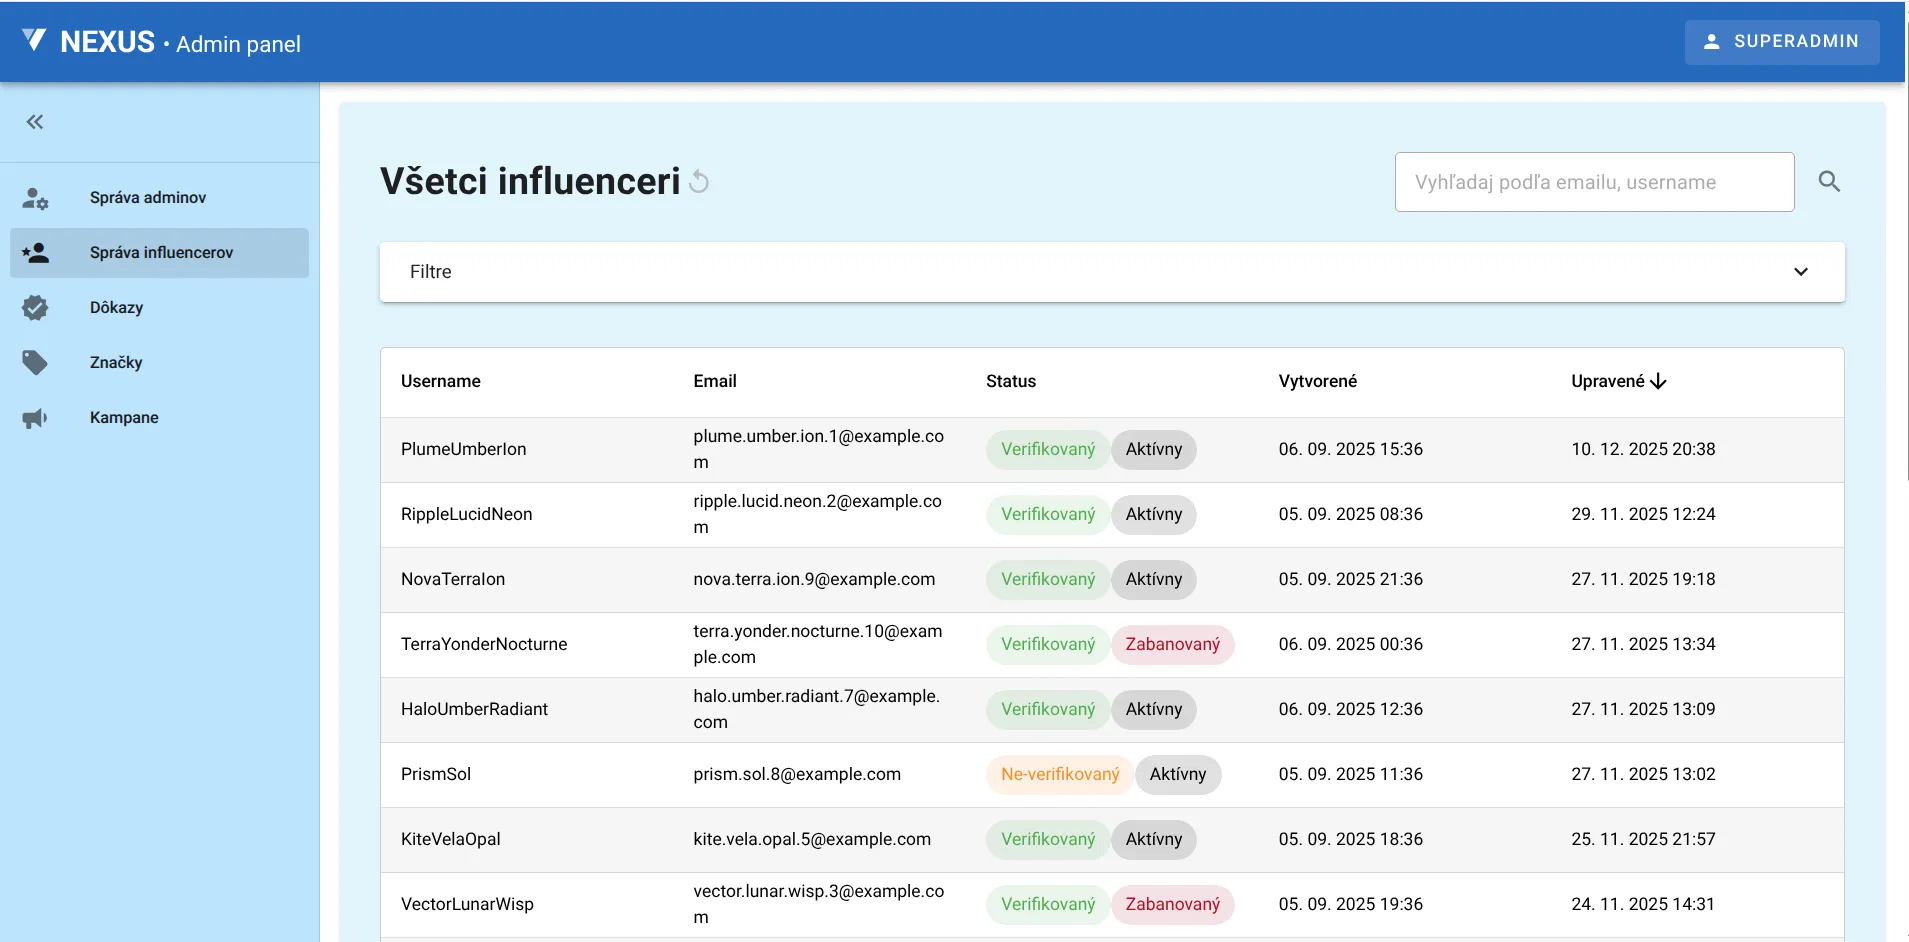Open Kampane using the megaphone icon
Screen dimensions: 1909x942
(36, 417)
